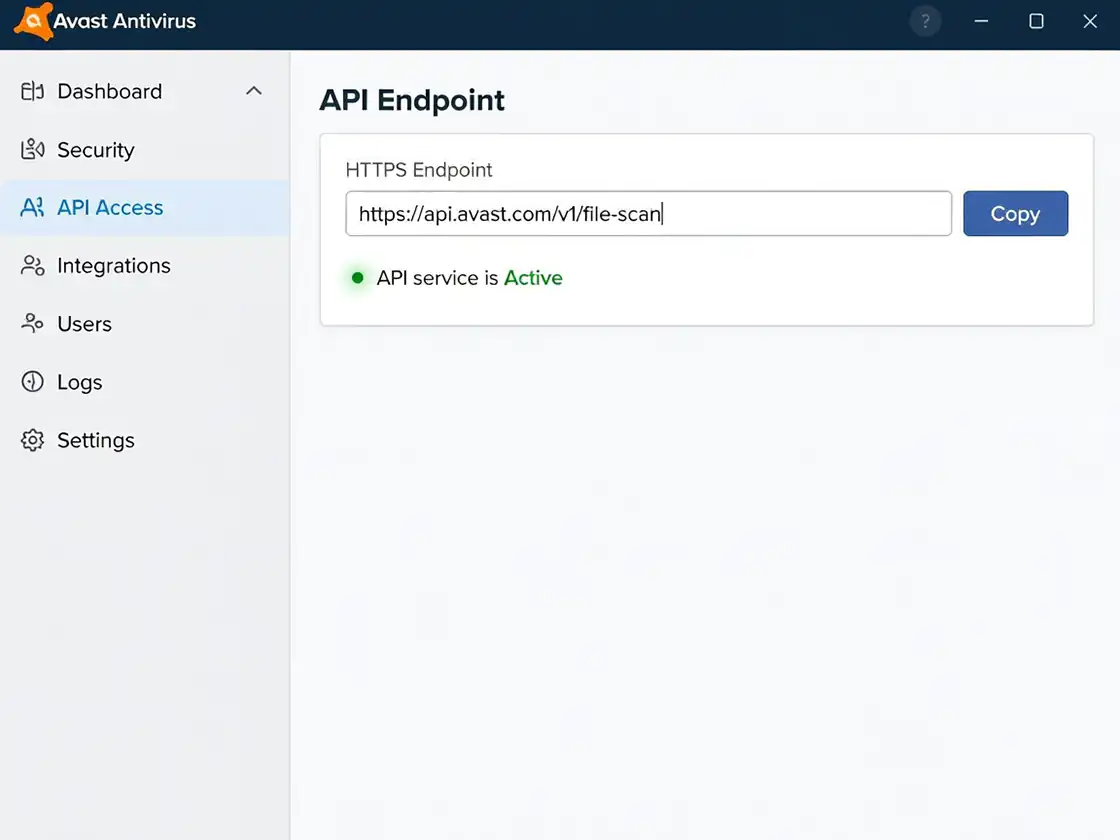Click the Integrations sidebar icon
Image resolution: width=1120 pixels, height=840 pixels.
pos(32,266)
